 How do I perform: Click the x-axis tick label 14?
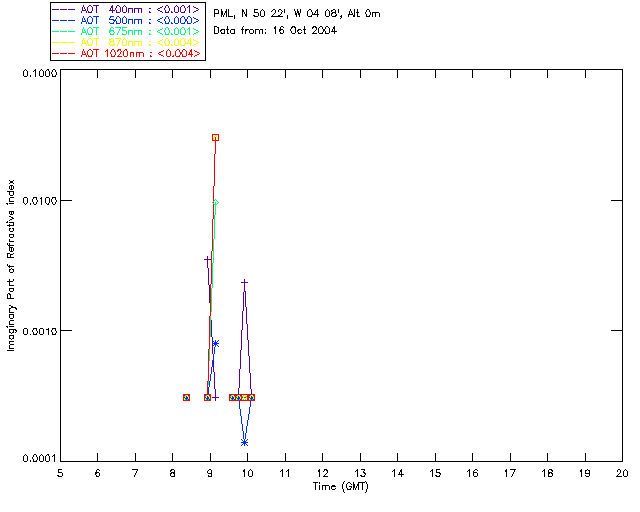(398, 473)
